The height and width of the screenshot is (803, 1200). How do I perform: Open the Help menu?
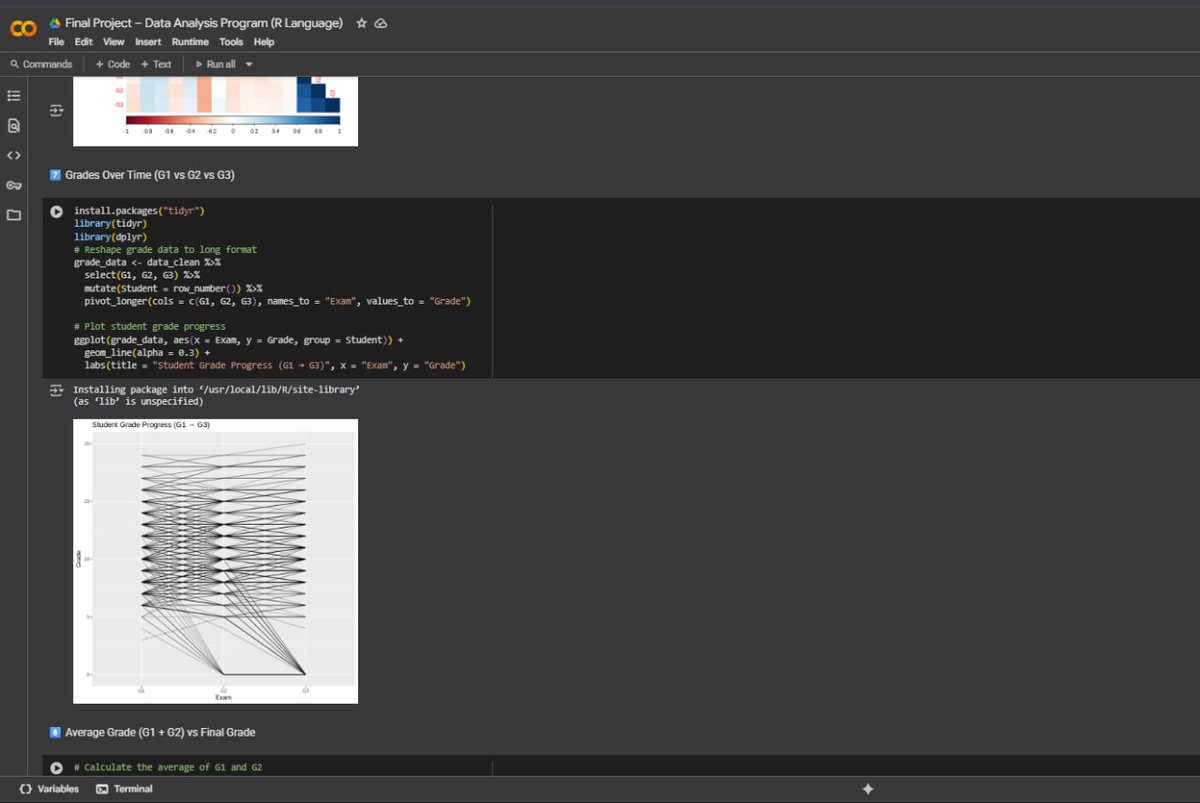(264, 42)
